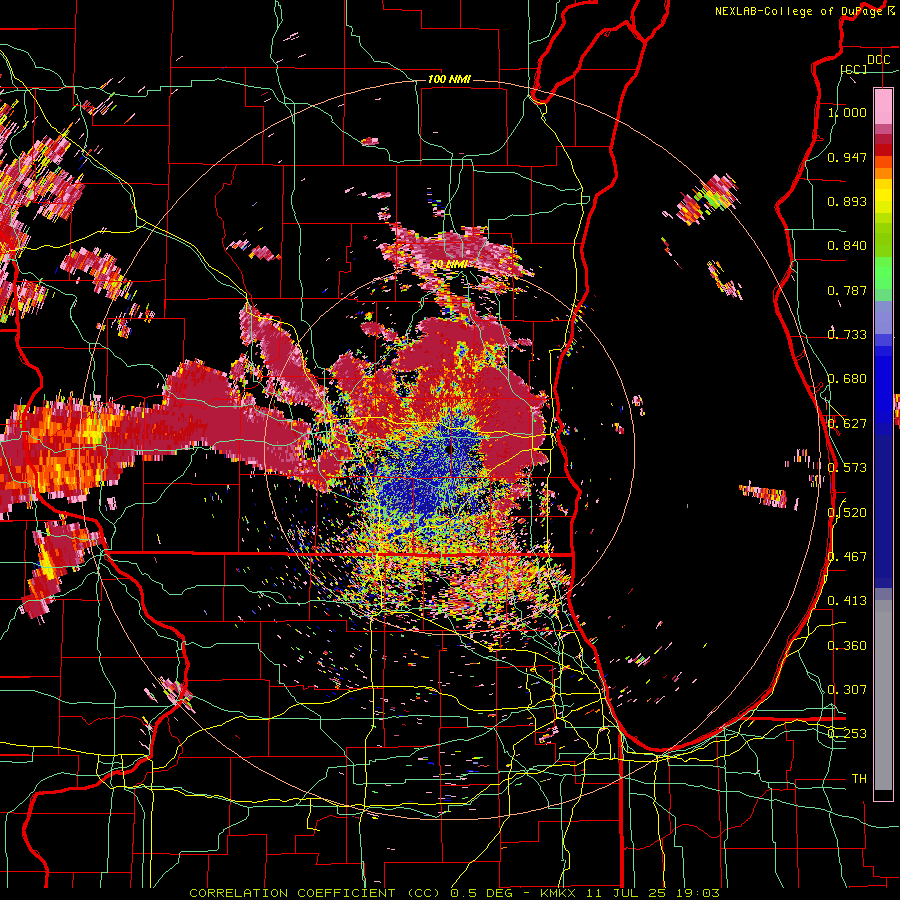Select the 0.787 legend value
Image resolution: width=900 pixels, height=900 pixels.
click(x=847, y=290)
